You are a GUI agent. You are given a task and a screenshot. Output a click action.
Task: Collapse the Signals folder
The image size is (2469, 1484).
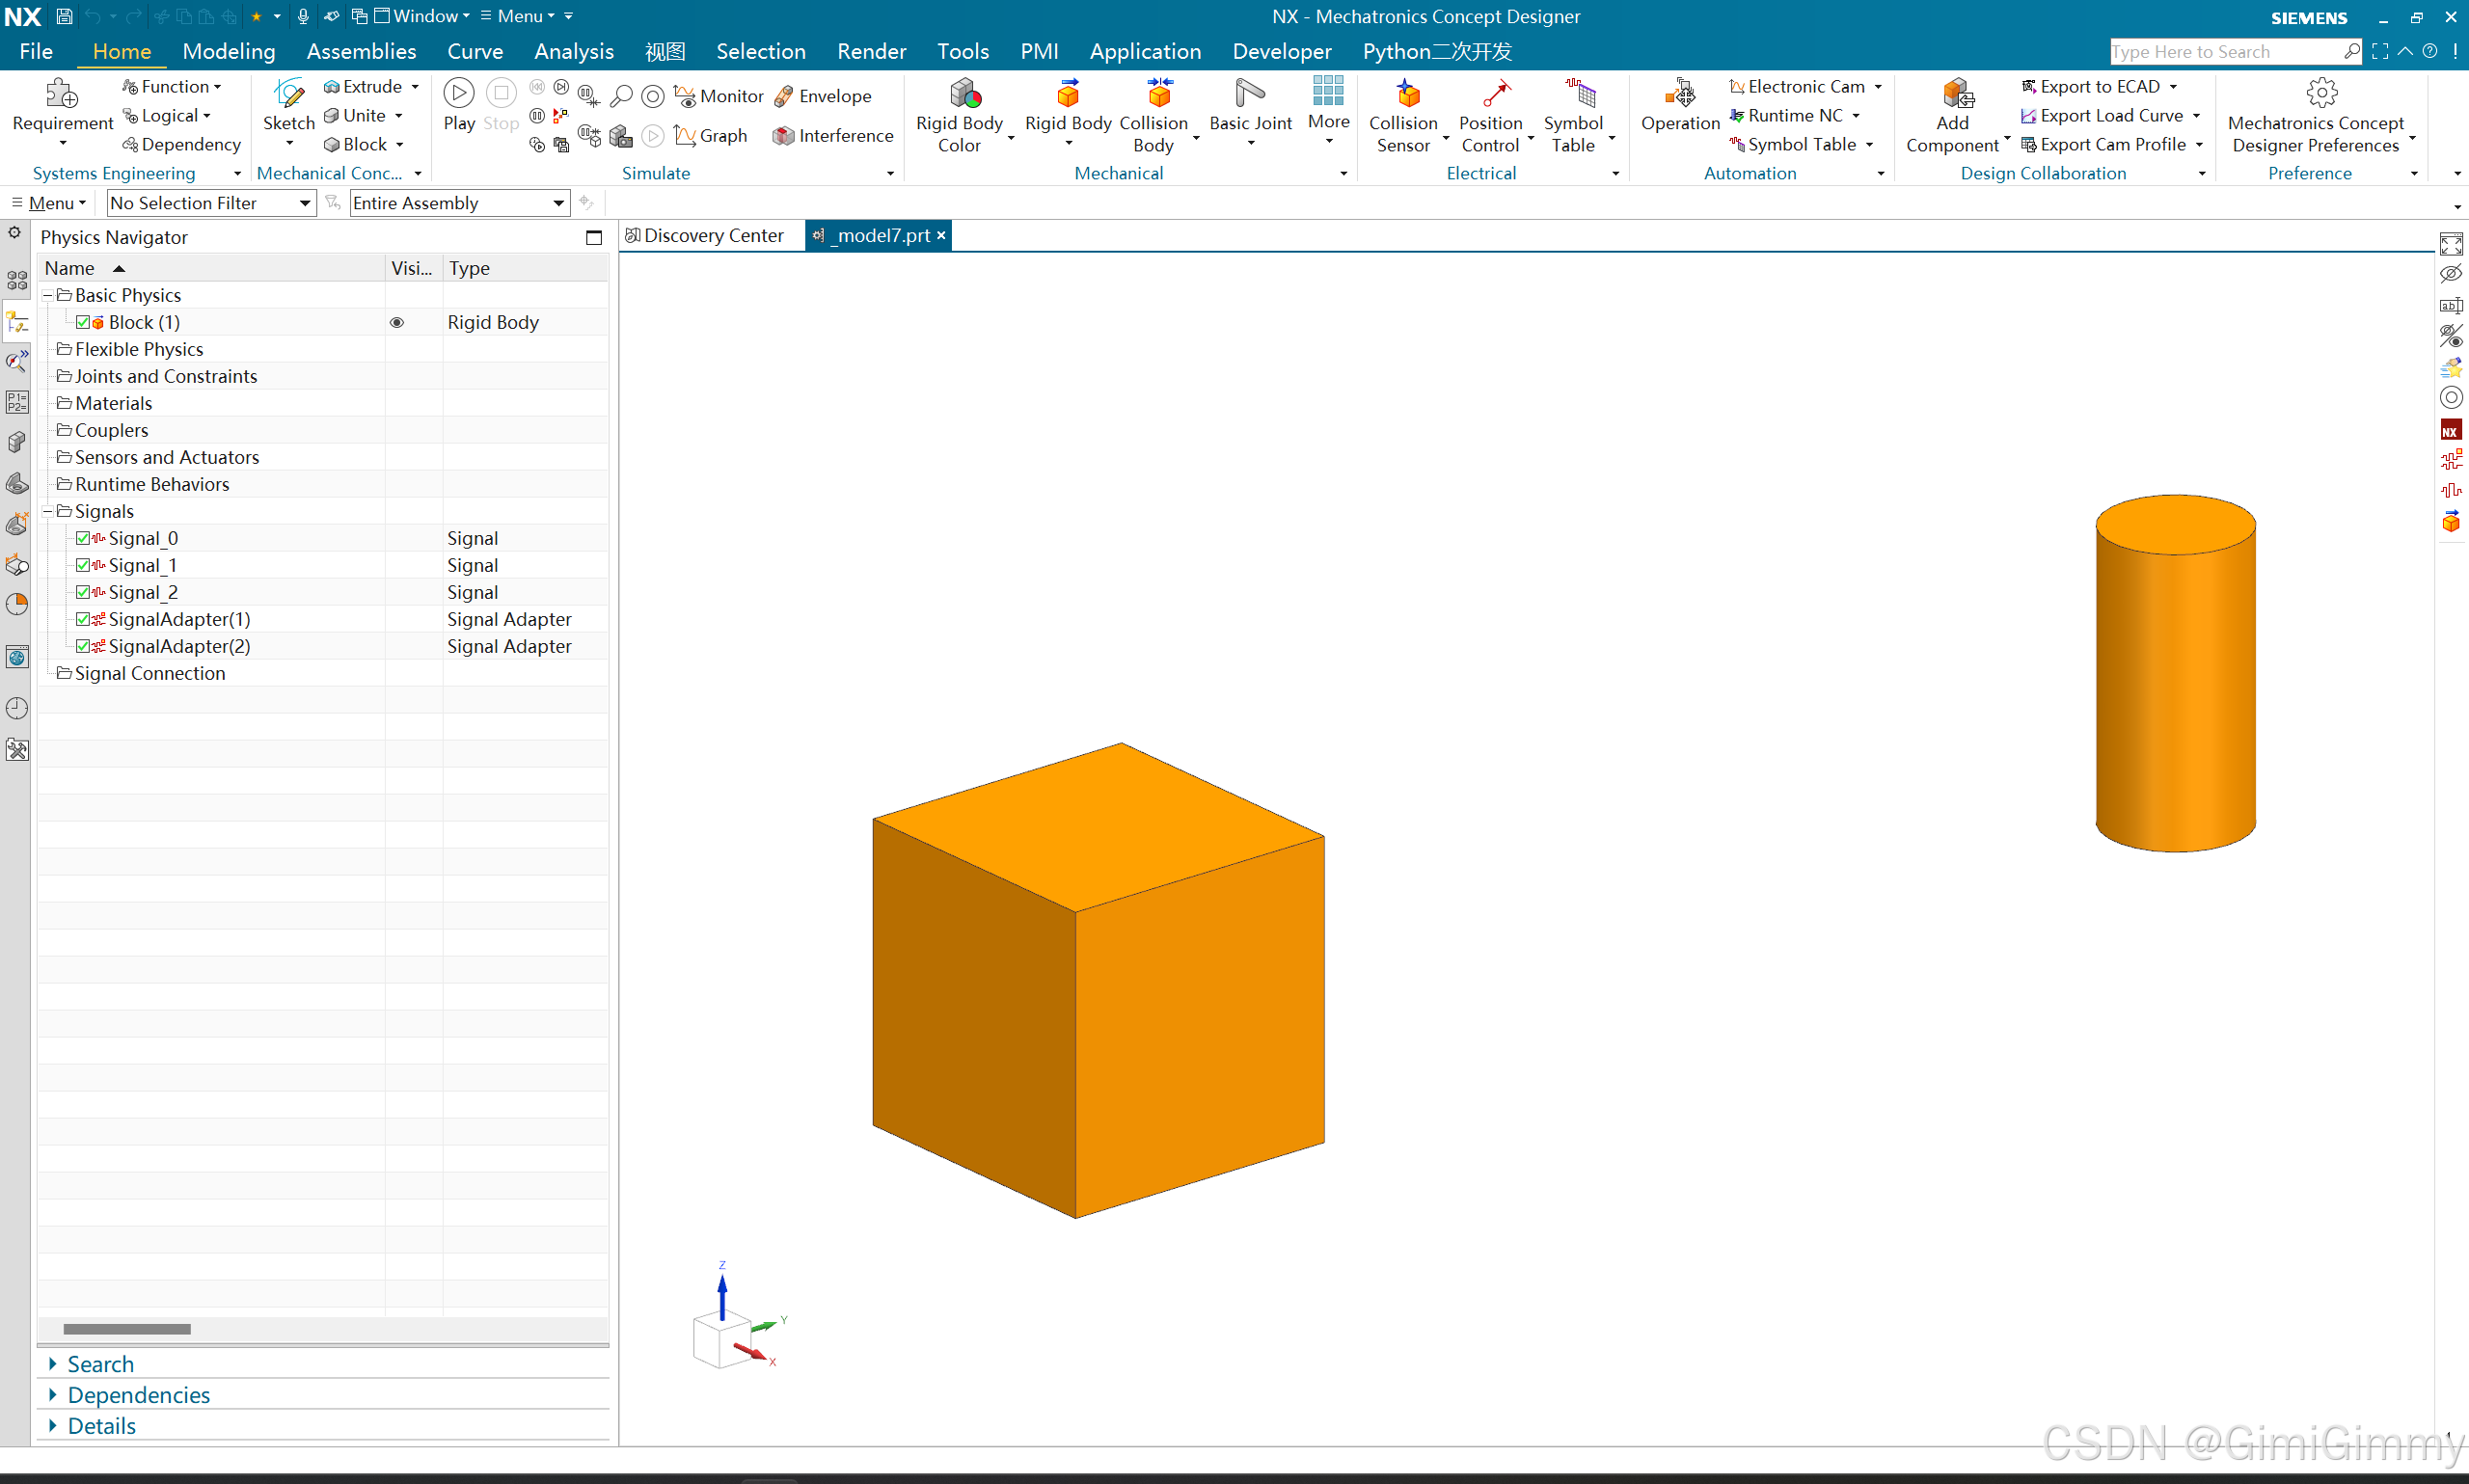pyautogui.click(x=47, y=511)
